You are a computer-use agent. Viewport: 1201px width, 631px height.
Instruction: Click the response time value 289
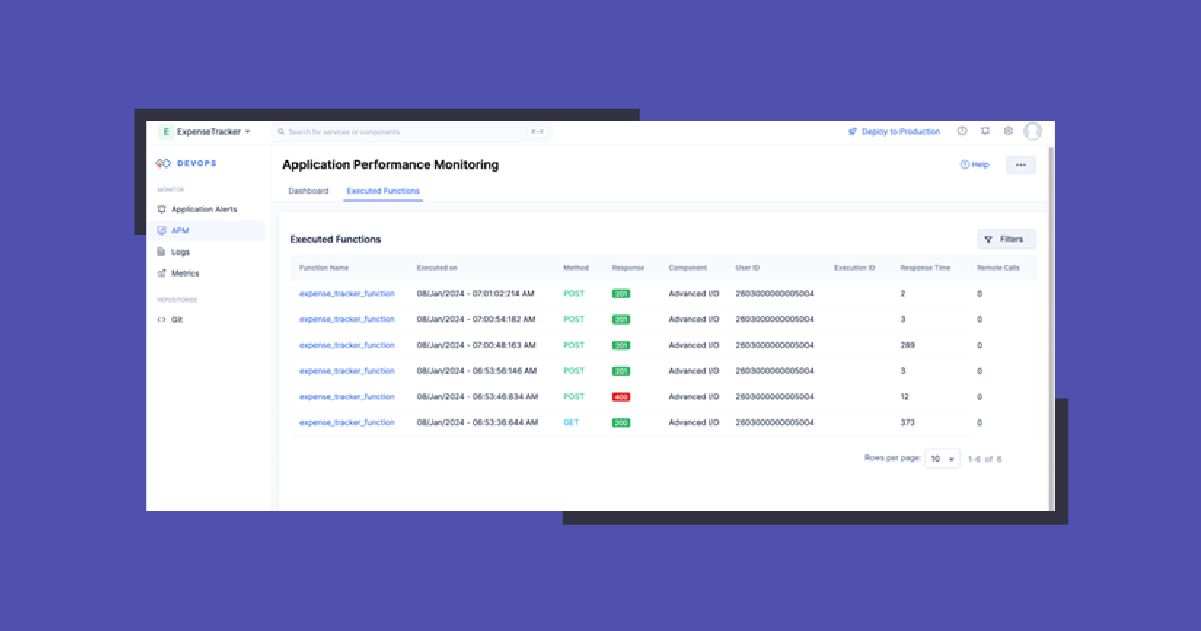908,345
